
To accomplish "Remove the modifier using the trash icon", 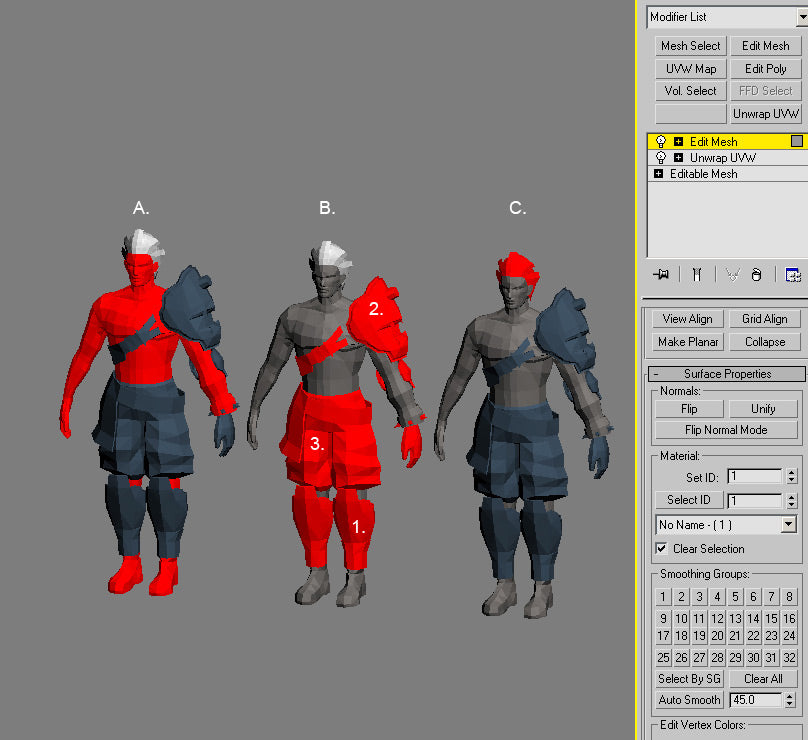I will [x=757, y=274].
